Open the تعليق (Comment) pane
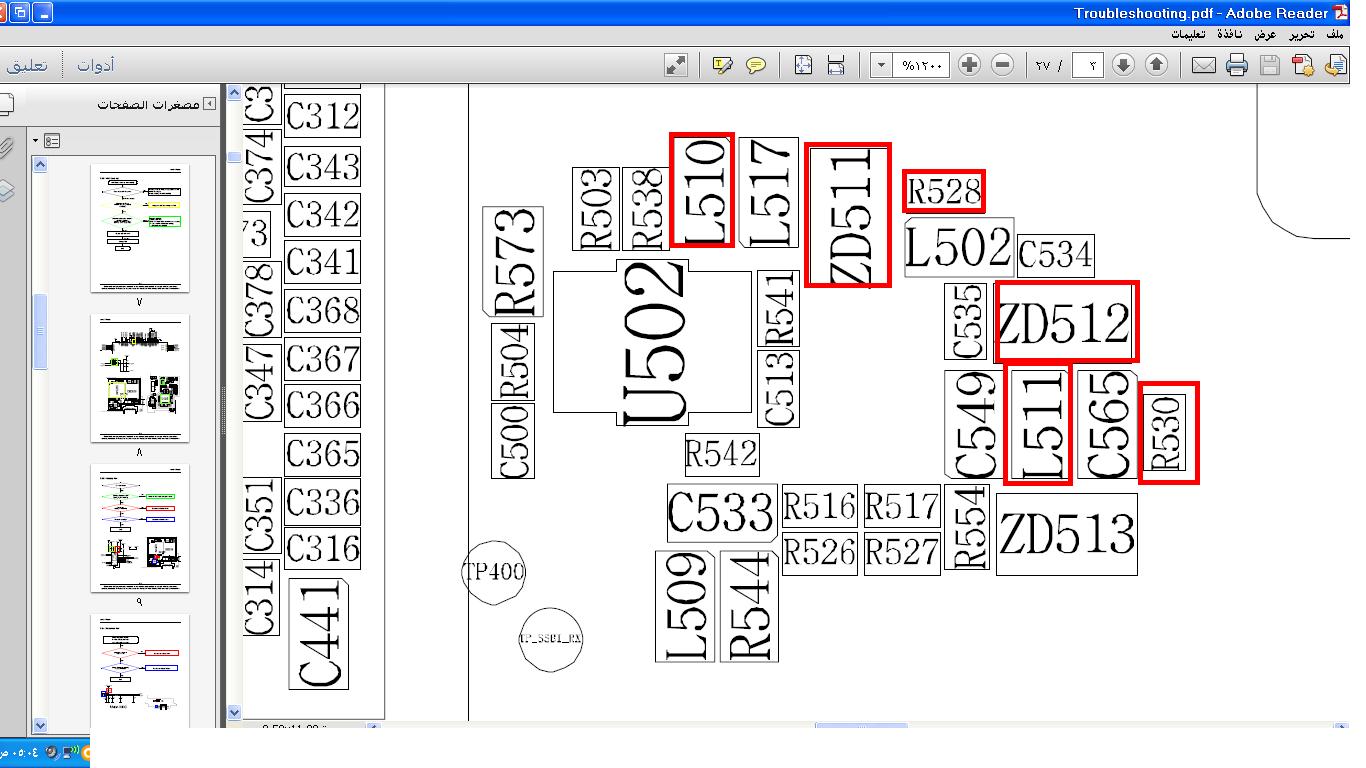Image resolution: width=1366 pixels, height=768 pixels. [27, 65]
